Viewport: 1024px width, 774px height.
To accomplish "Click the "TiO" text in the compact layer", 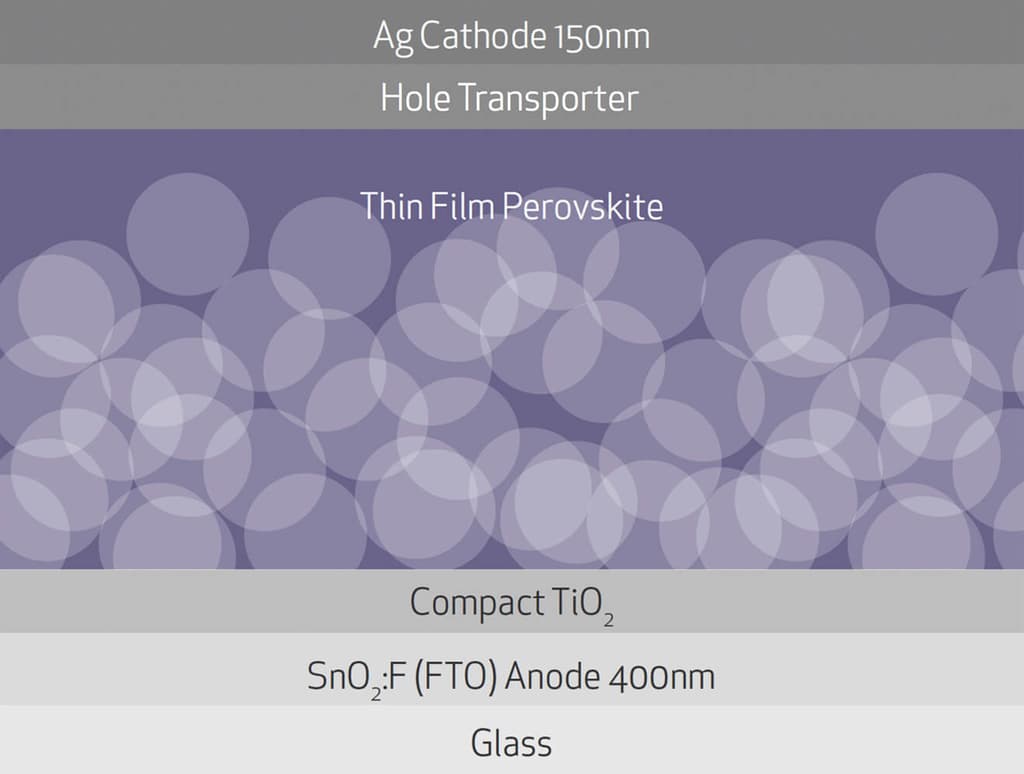I will pyautogui.click(x=575, y=602).
